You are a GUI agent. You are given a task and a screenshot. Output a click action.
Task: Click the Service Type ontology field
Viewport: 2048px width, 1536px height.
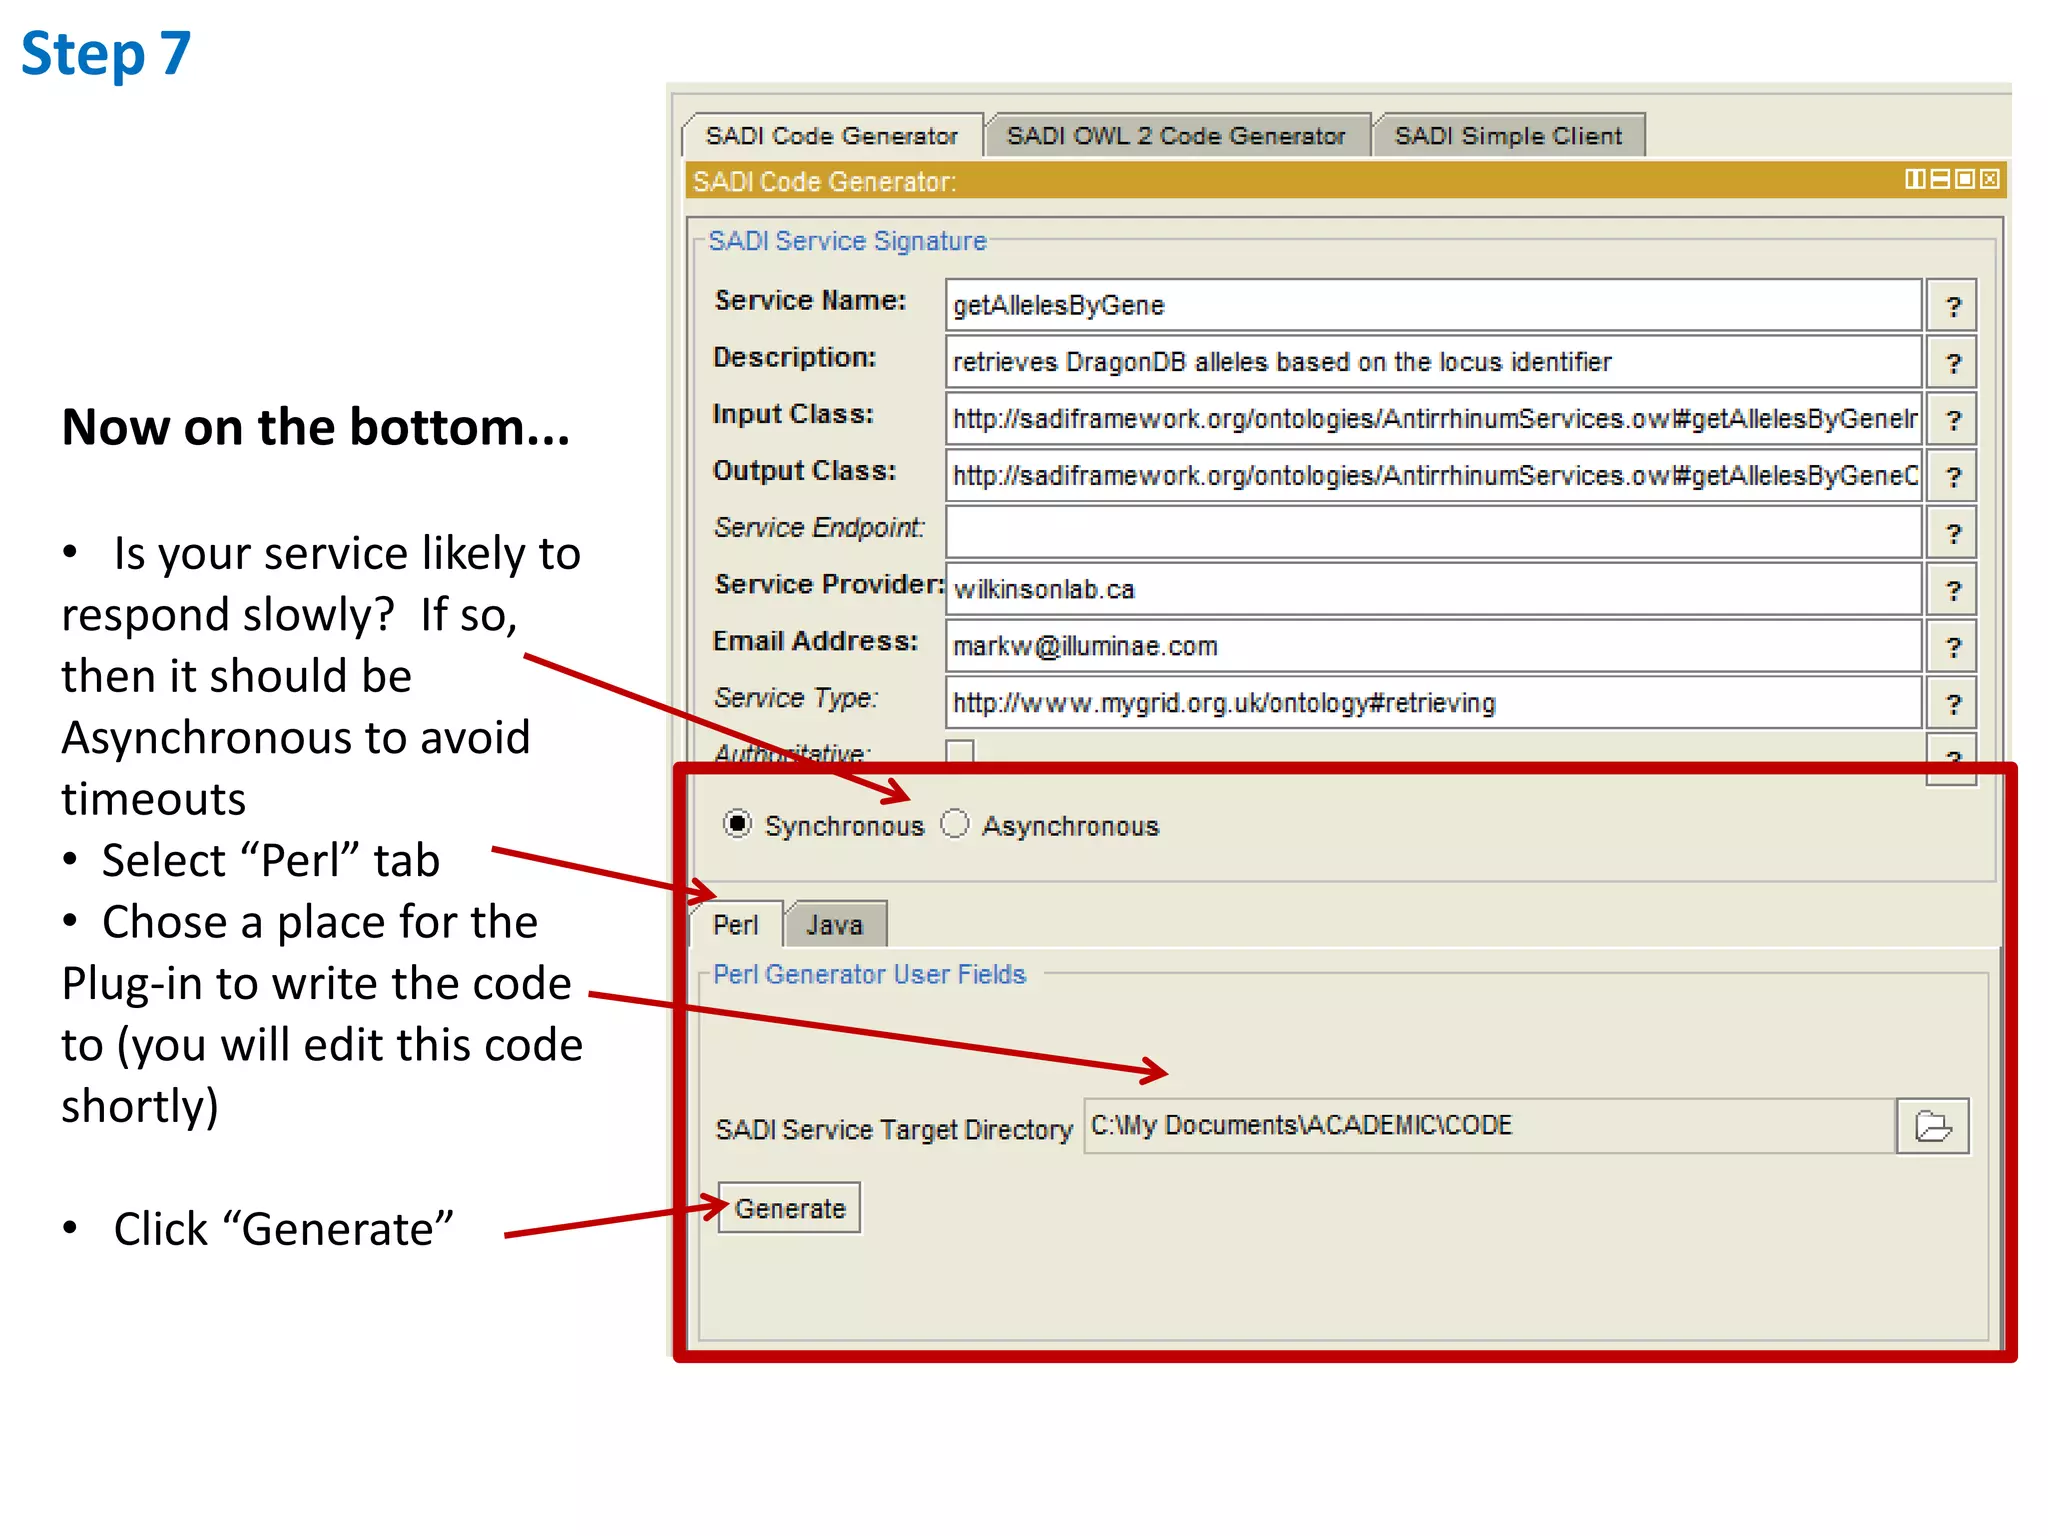[x=1433, y=703]
